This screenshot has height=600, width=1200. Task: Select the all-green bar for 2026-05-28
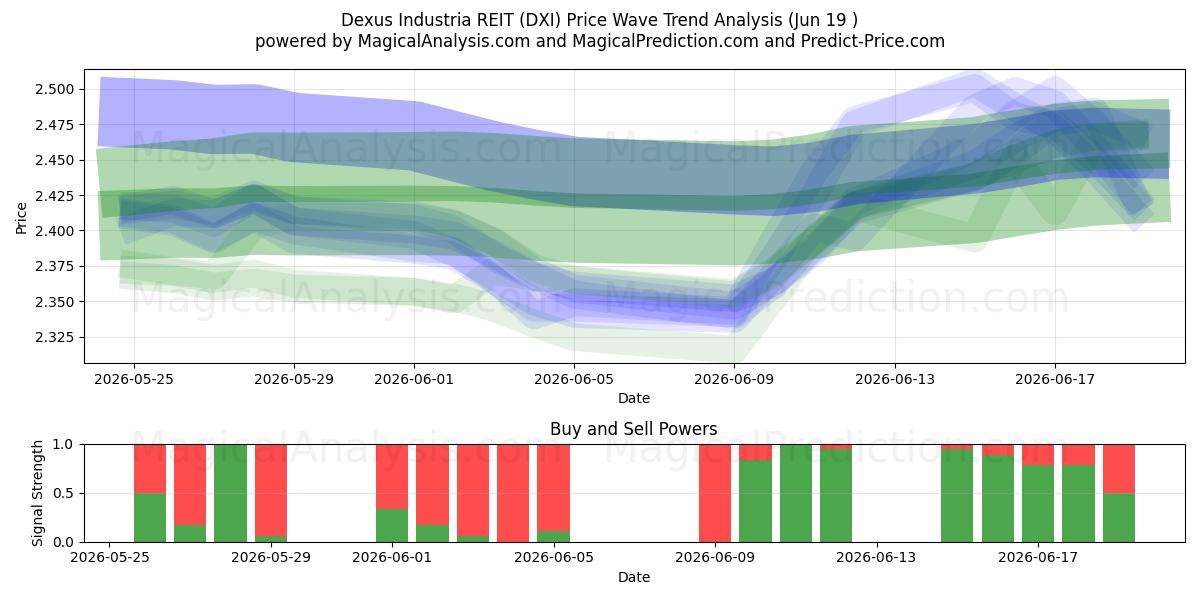click(x=230, y=493)
